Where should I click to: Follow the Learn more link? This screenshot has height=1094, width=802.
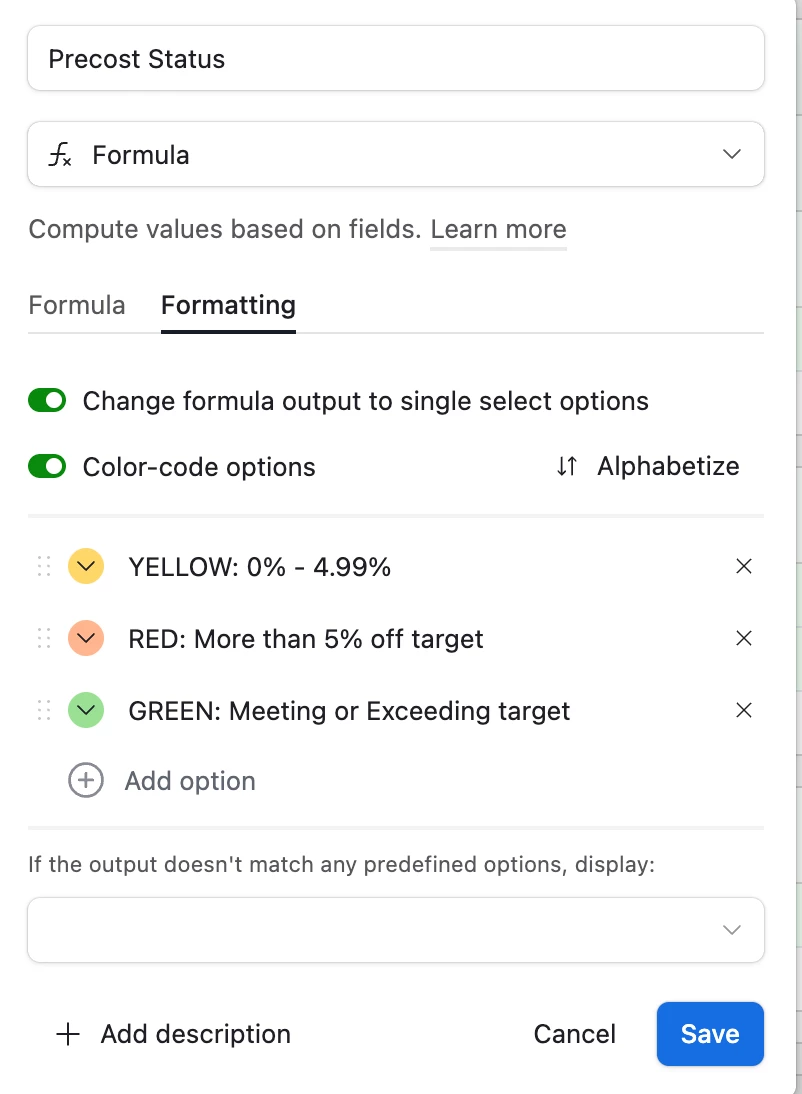tap(498, 230)
